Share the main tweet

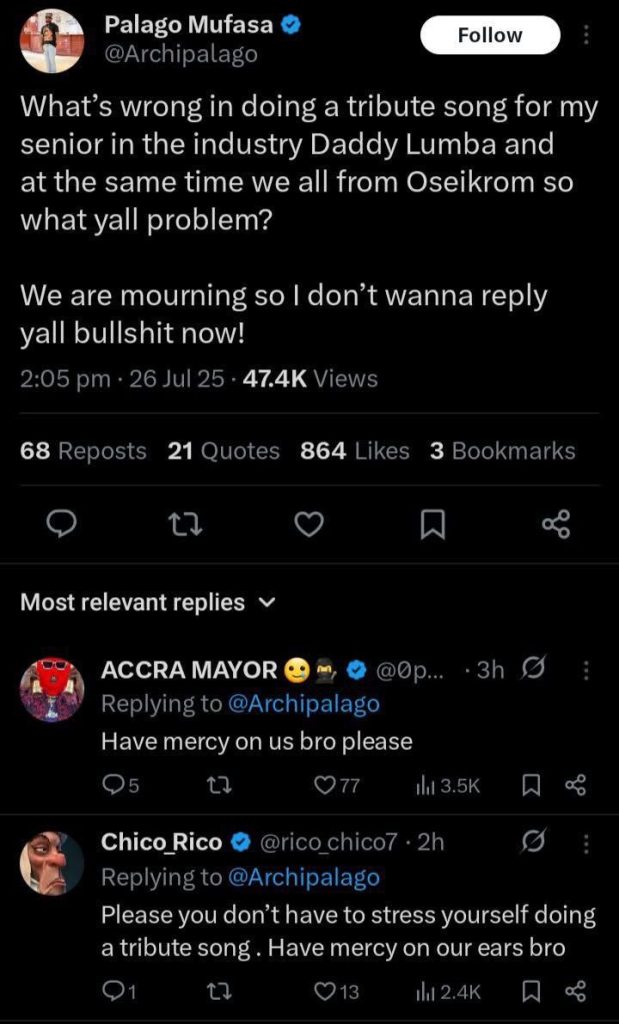556,522
